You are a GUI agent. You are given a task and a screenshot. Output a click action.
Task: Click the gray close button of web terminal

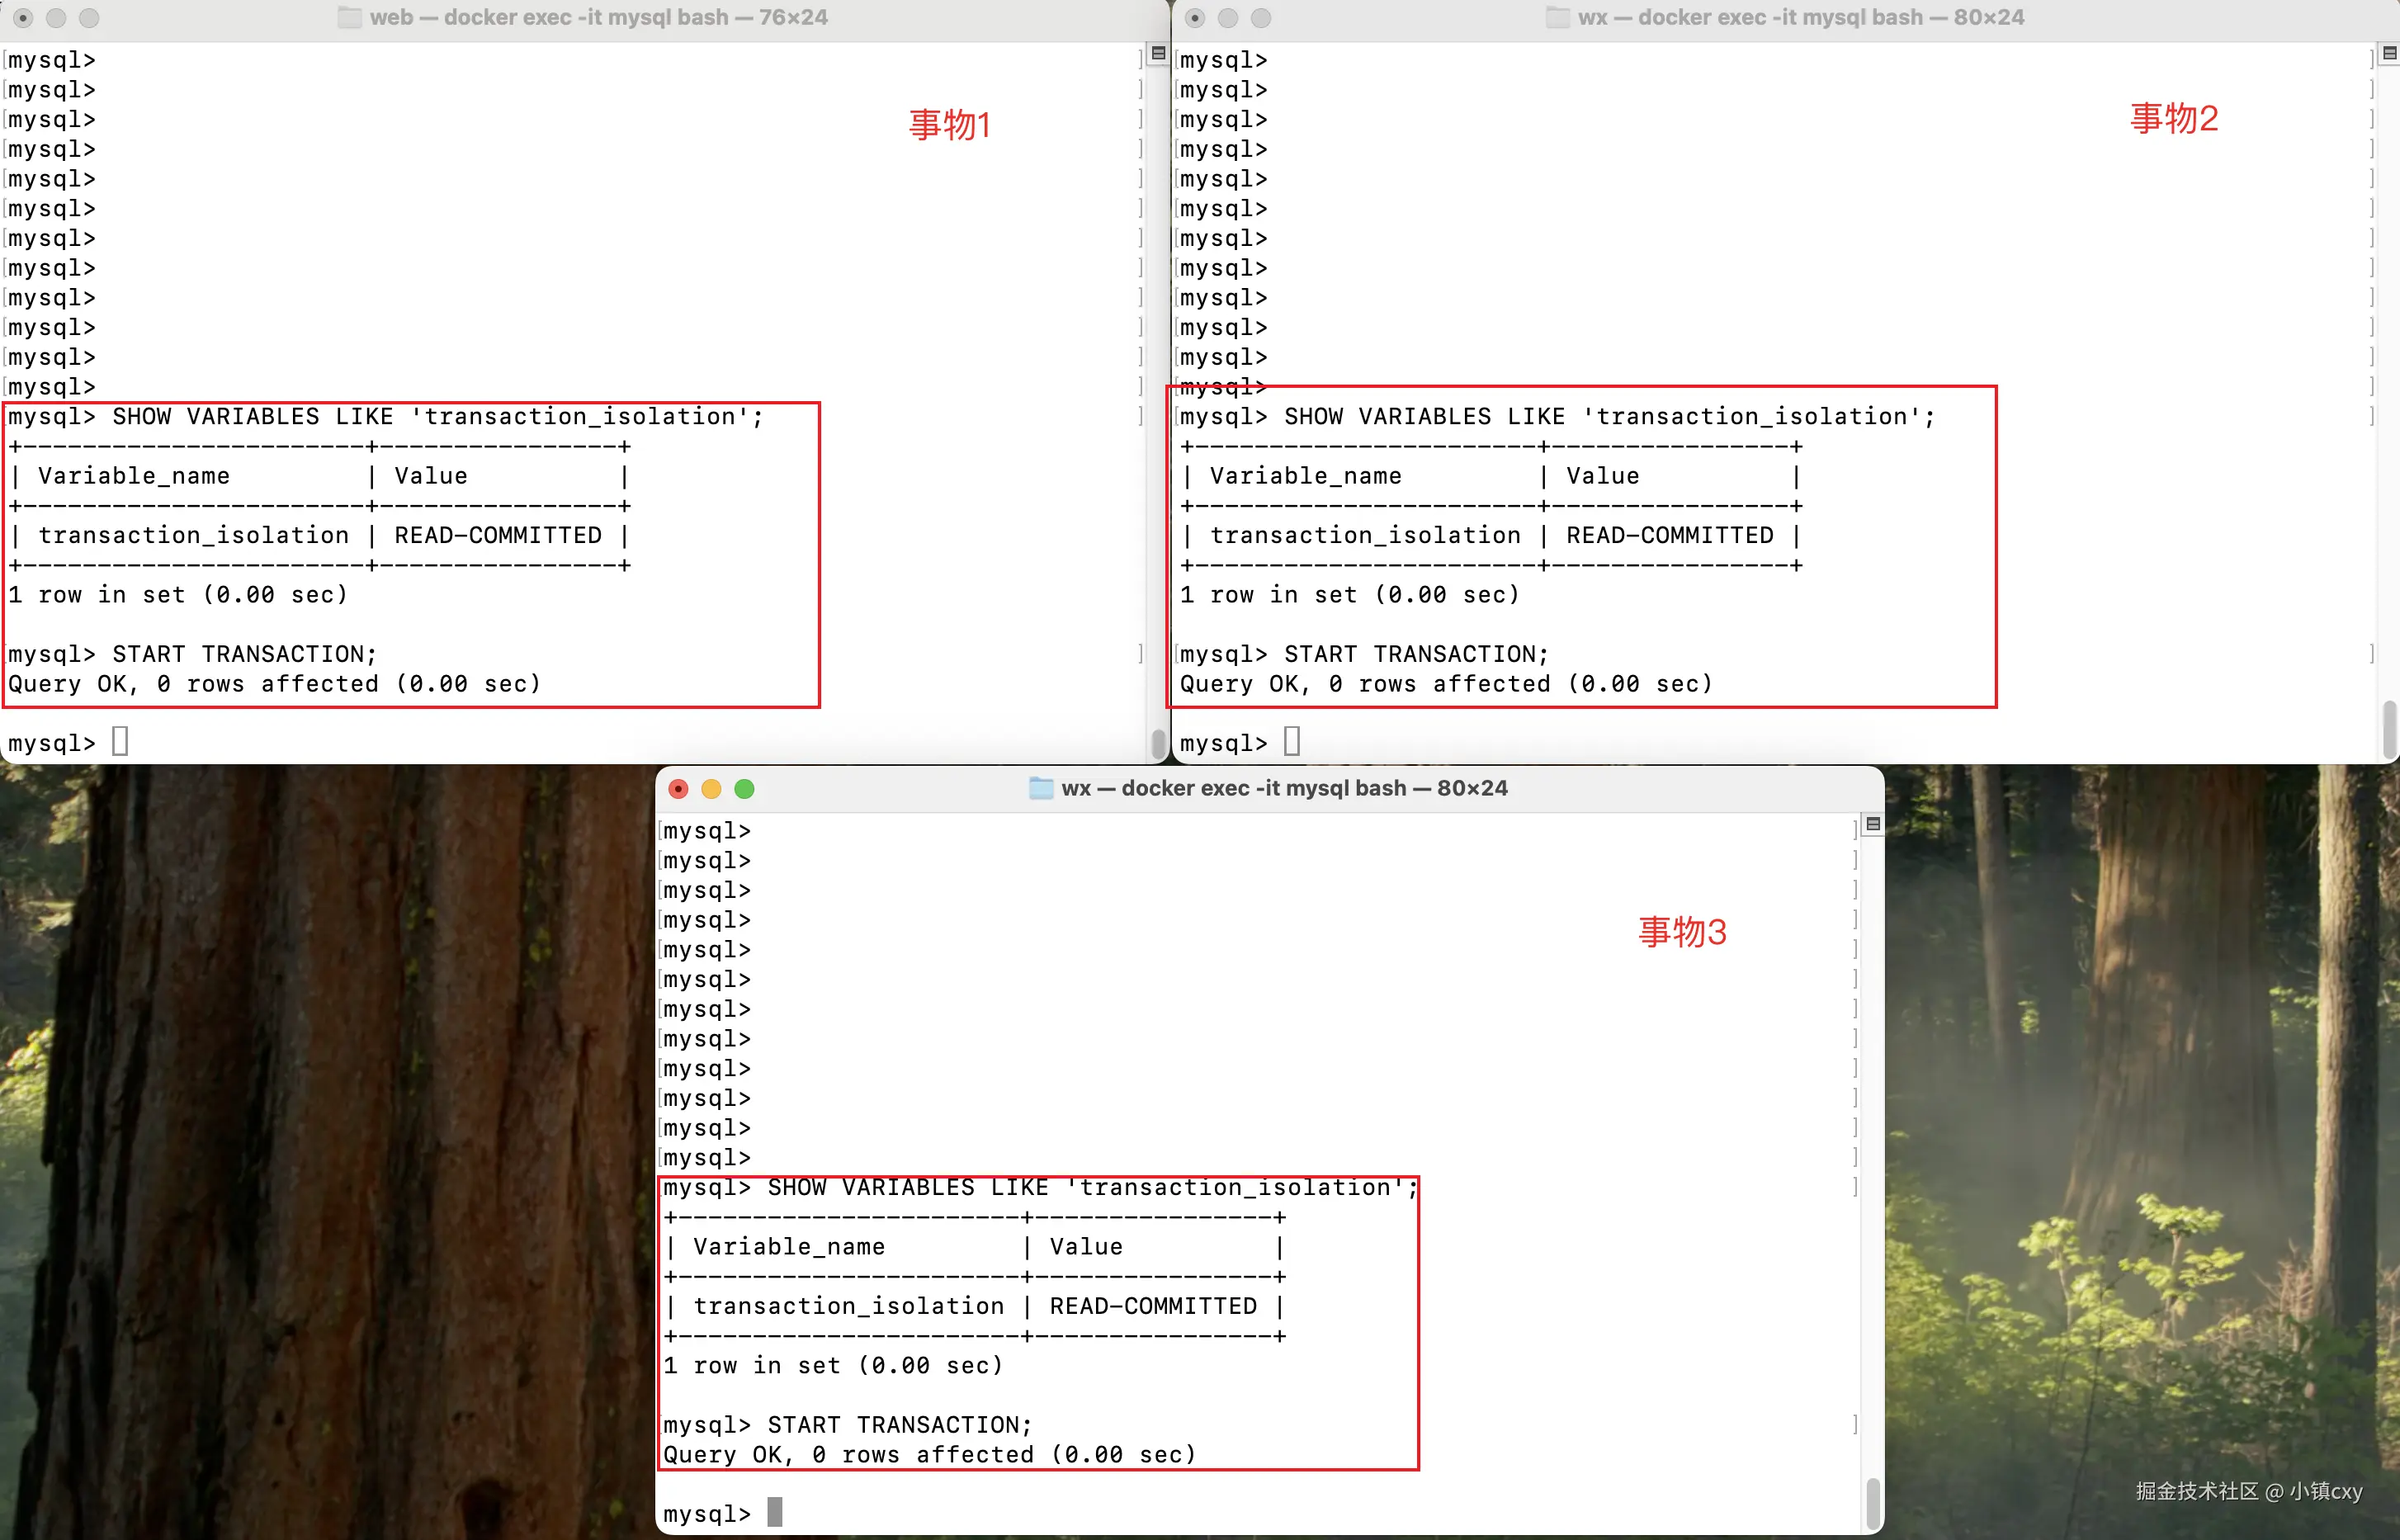[23, 18]
